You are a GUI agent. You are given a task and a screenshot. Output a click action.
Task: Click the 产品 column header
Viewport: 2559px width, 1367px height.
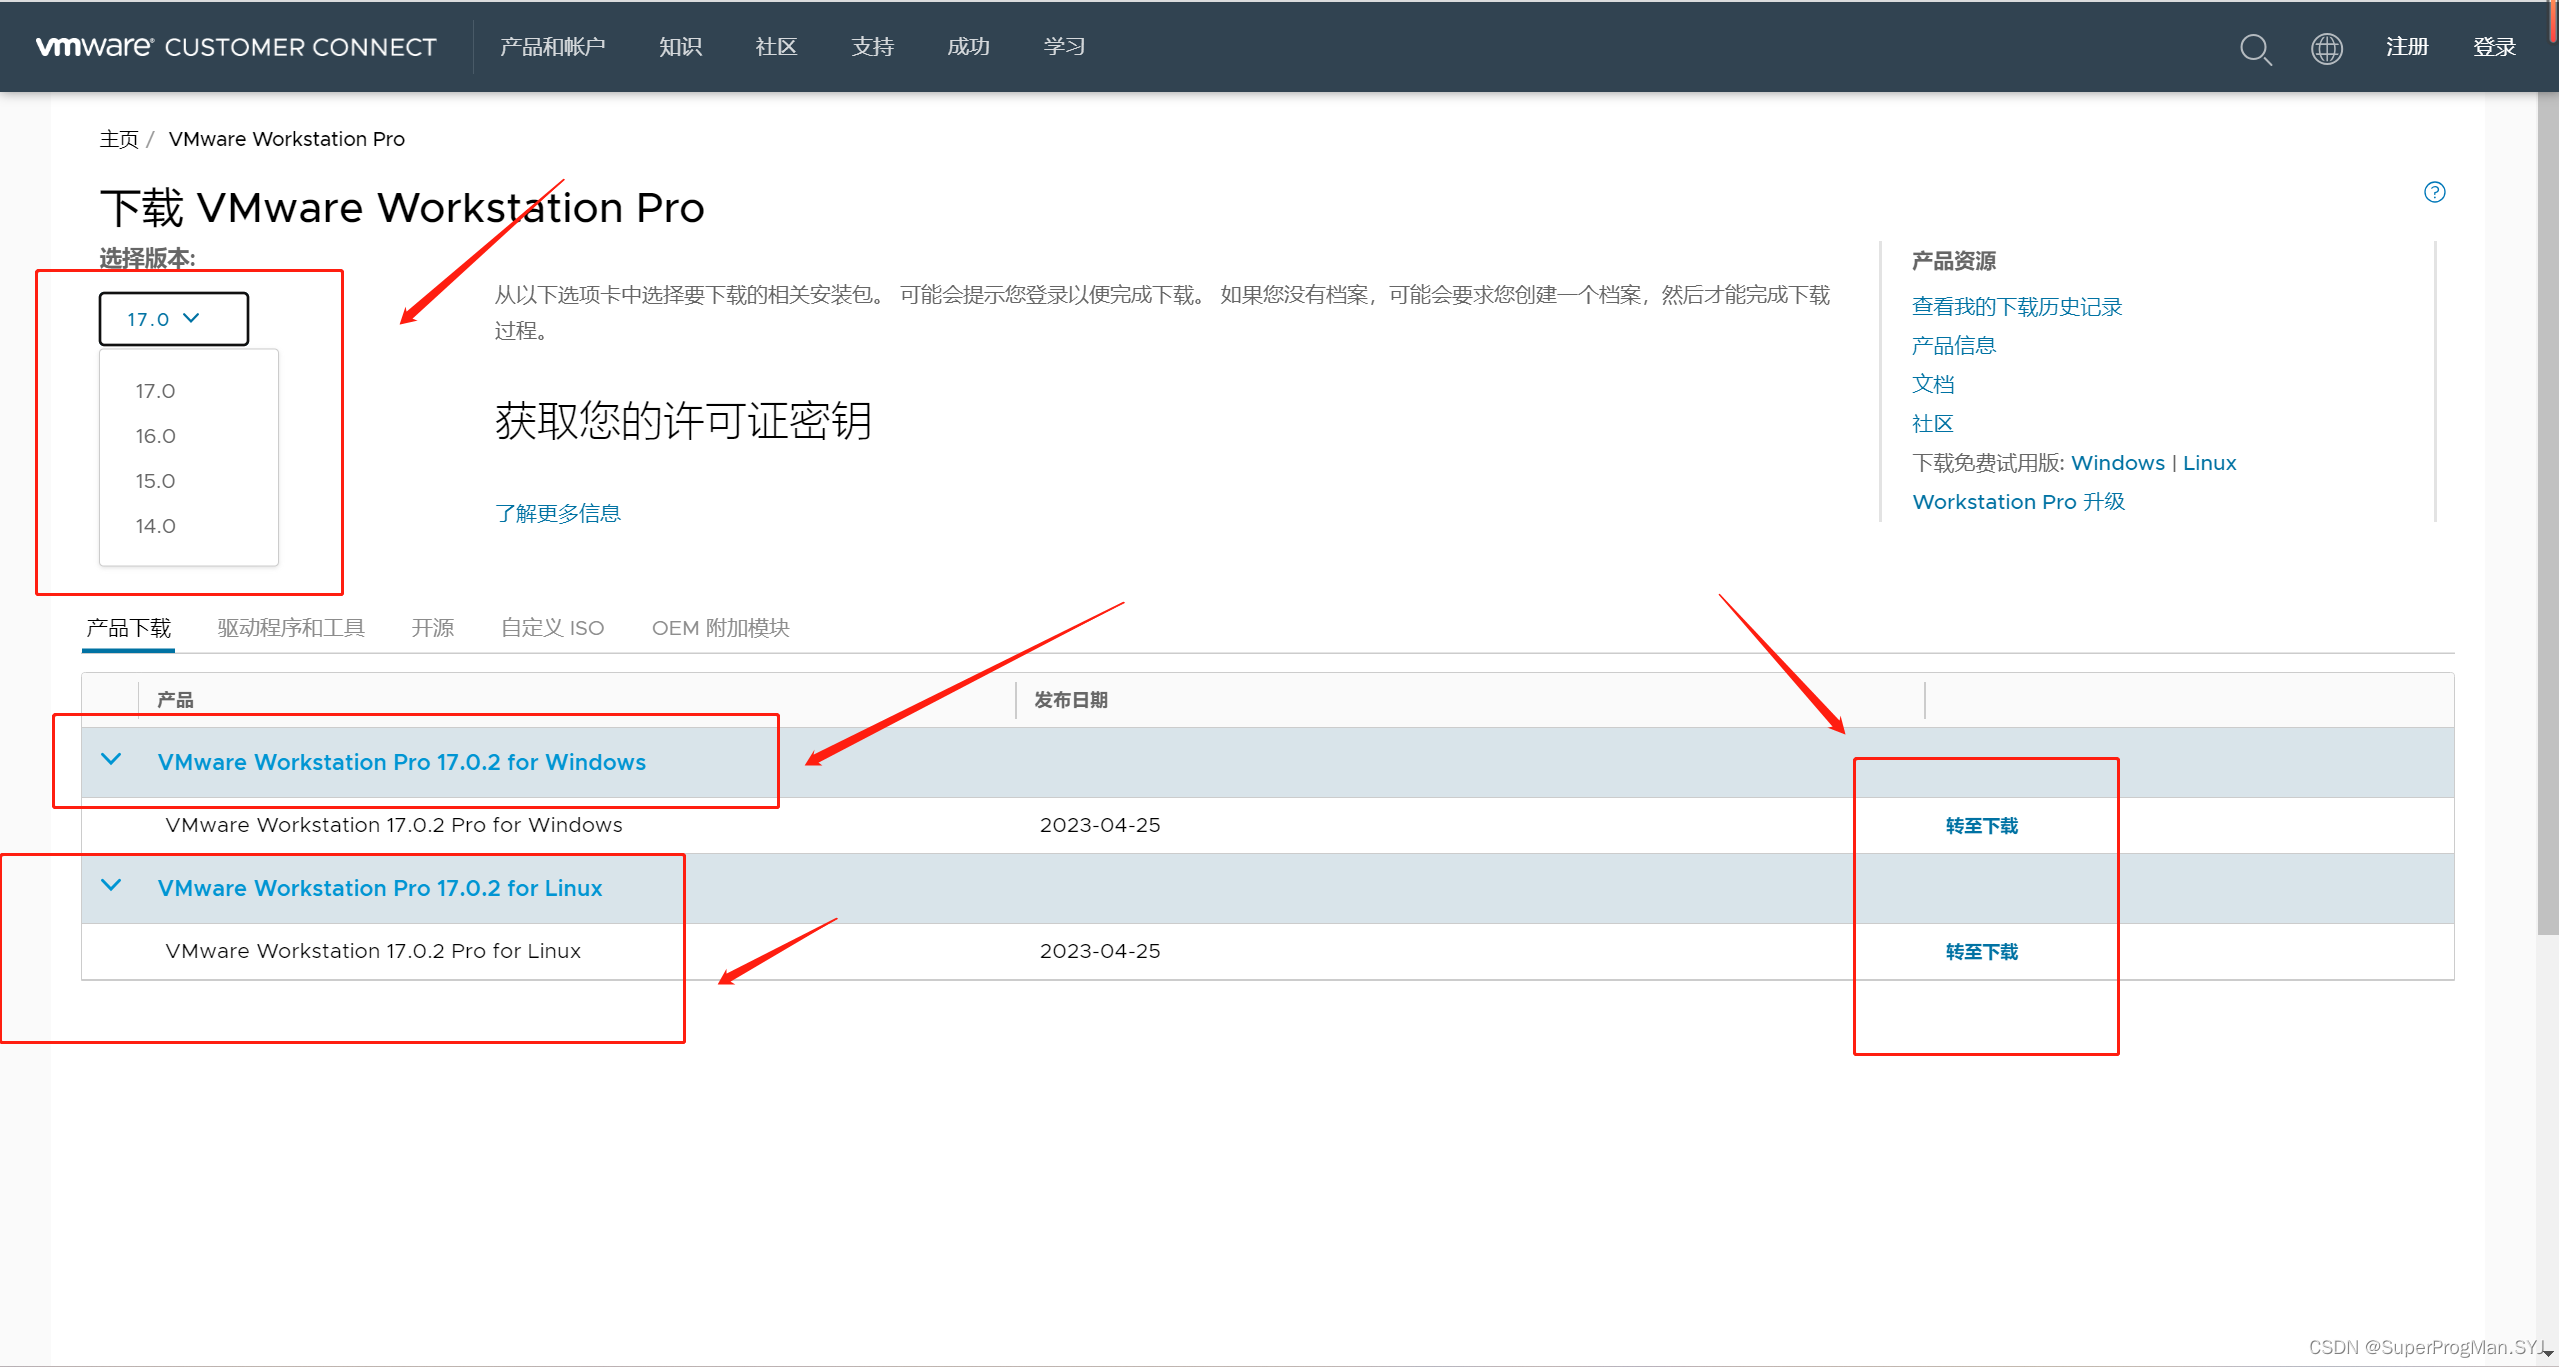pyautogui.click(x=175, y=700)
